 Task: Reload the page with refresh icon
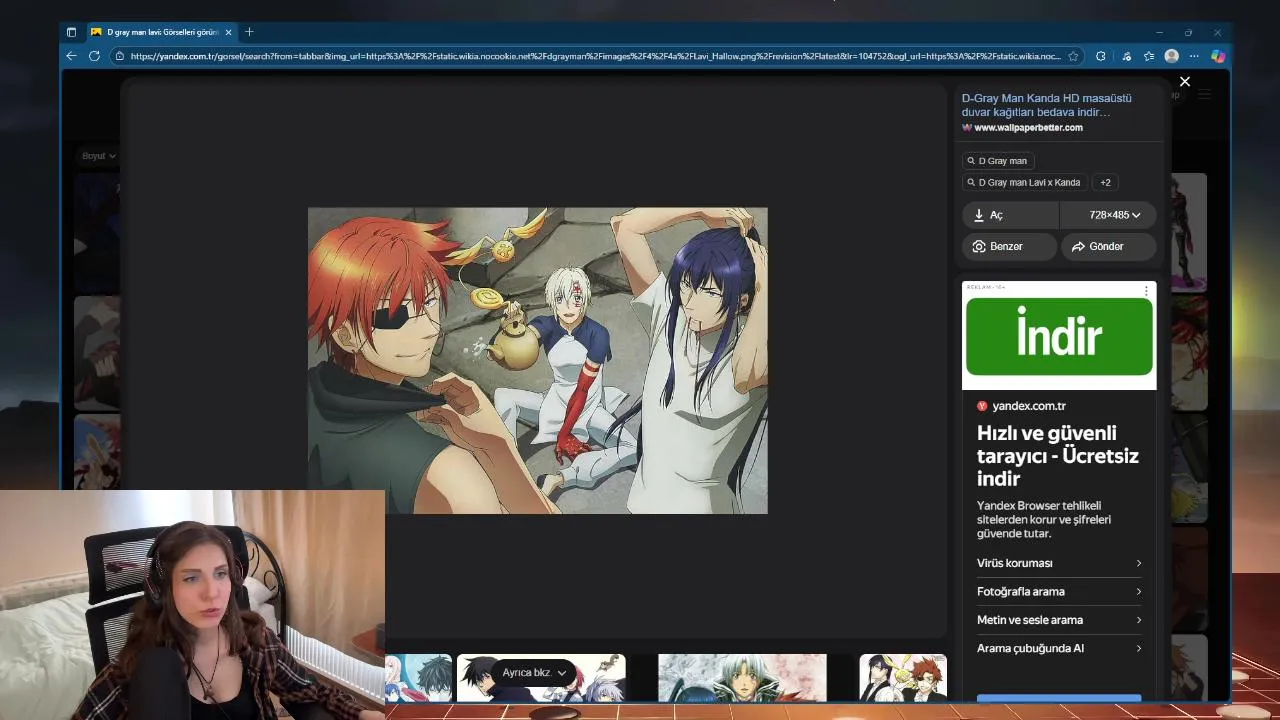click(94, 56)
